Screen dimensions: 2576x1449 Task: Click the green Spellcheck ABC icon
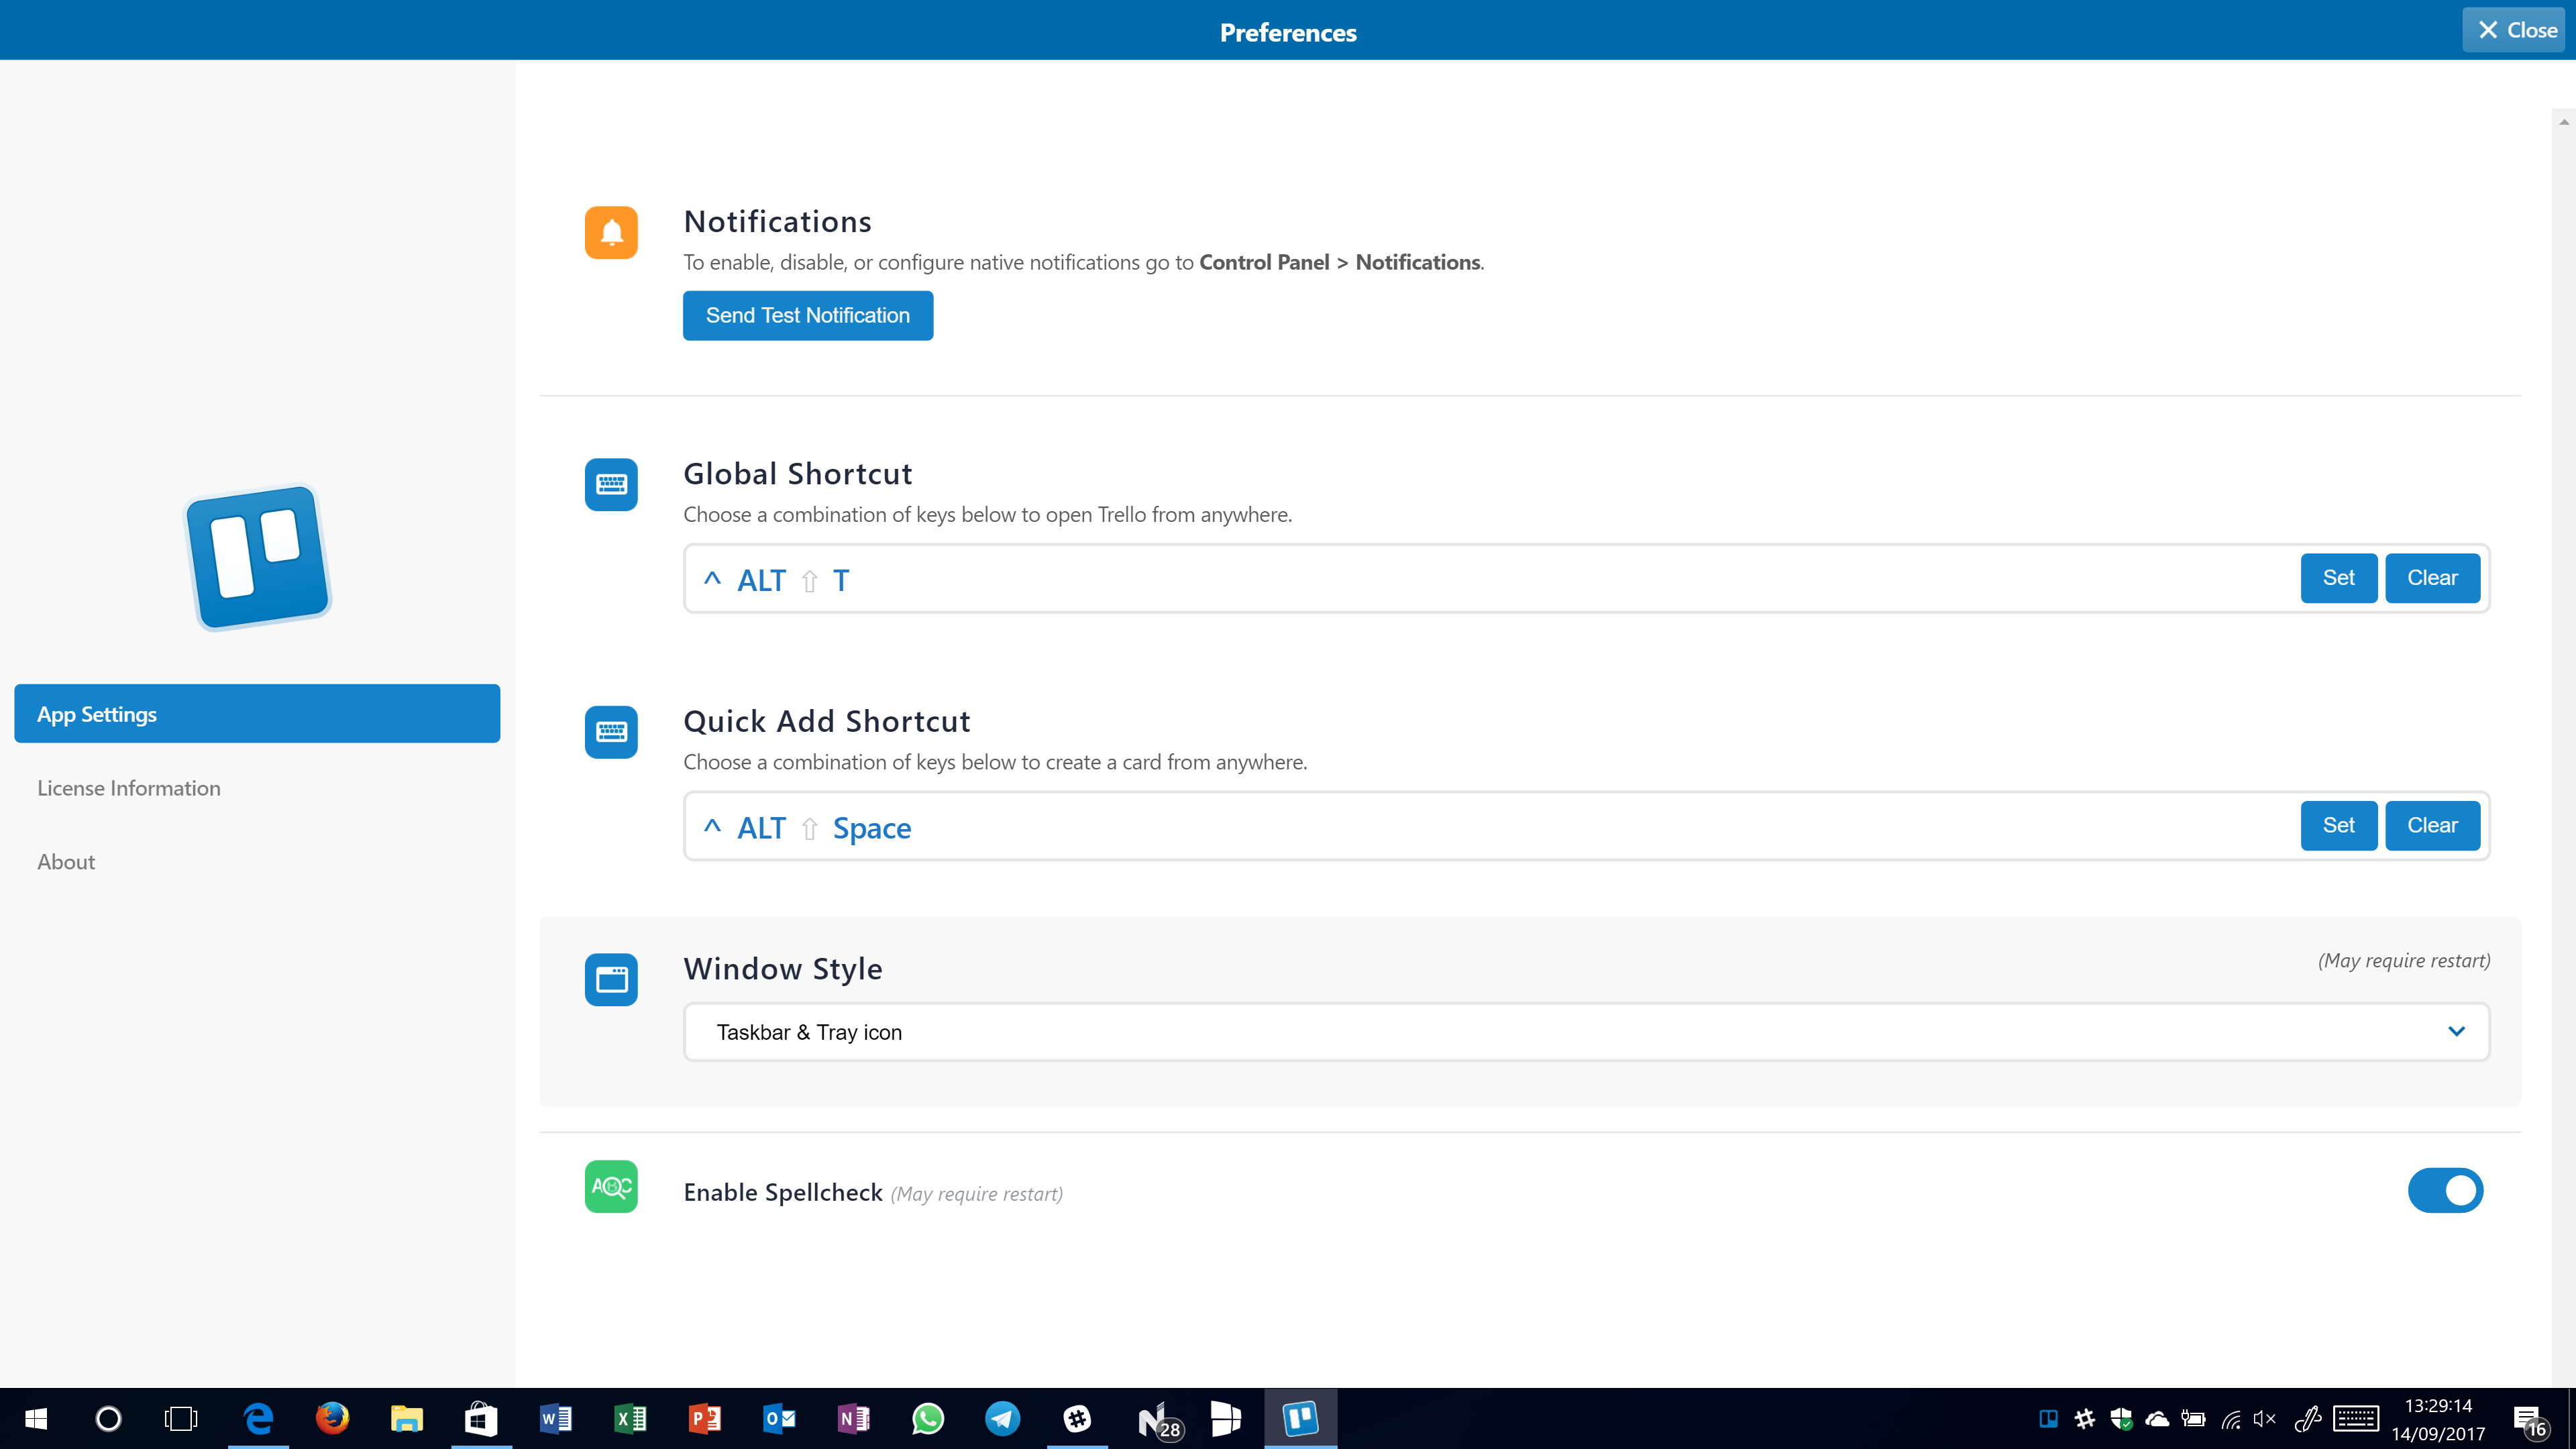[611, 1187]
